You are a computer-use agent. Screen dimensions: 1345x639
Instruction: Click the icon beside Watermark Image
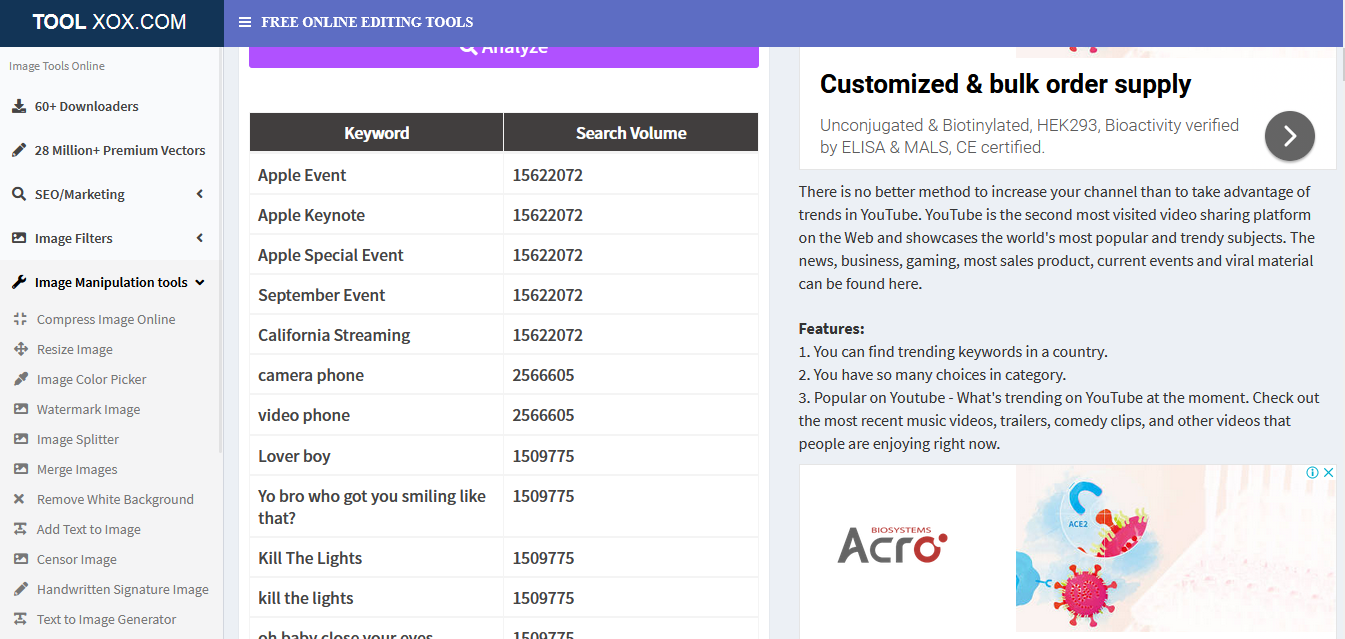20,409
